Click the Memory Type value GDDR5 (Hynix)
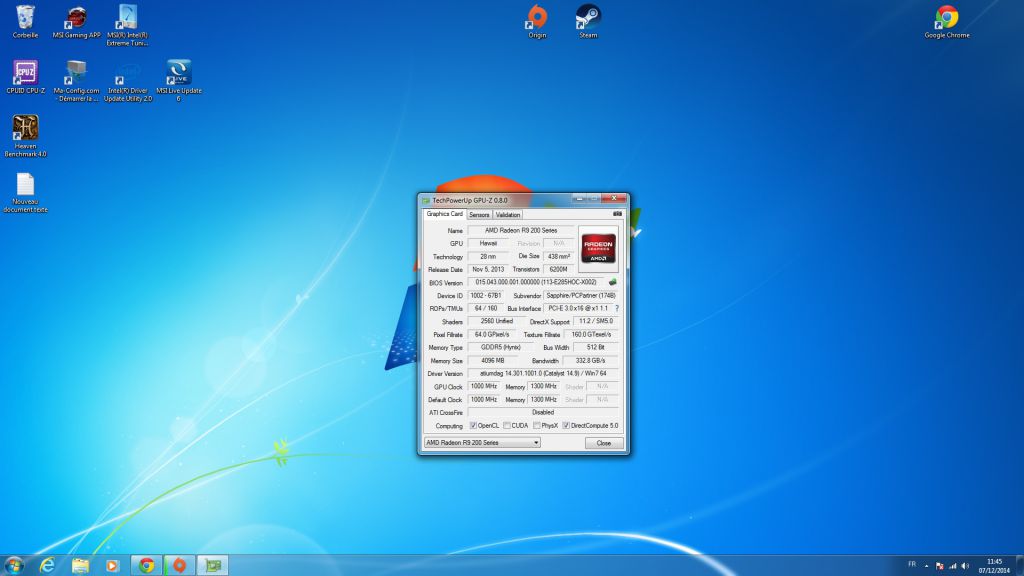 point(500,347)
